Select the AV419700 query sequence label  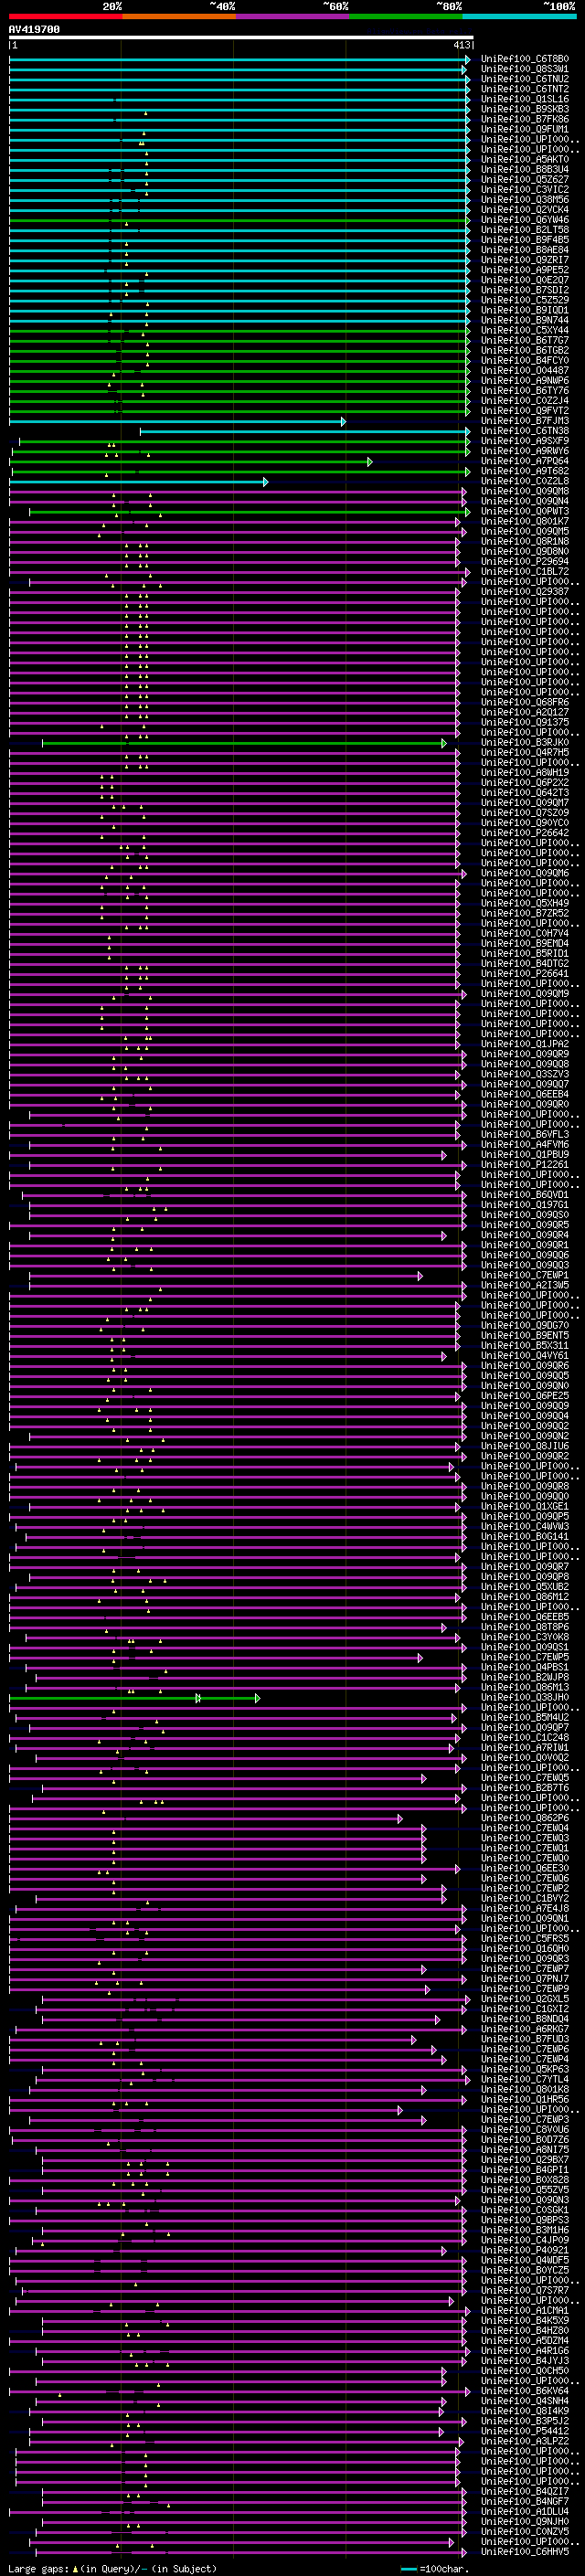click(34, 30)
